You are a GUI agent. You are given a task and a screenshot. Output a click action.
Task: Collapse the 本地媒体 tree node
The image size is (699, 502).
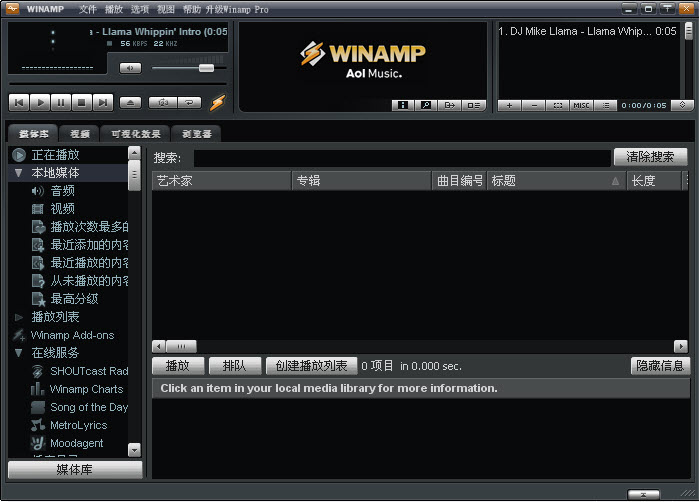tap(18, 173)
